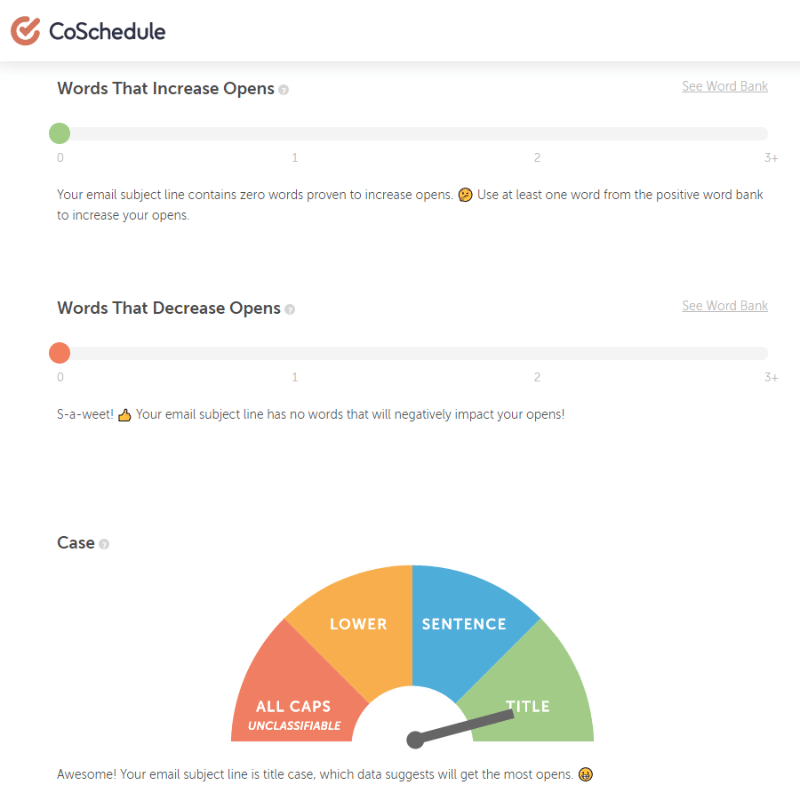Image resolution: width=800 pixels, height=793 pixels.
Task: Open Word Bank link for Decrease Opens
Action: [x=725, y=306]
